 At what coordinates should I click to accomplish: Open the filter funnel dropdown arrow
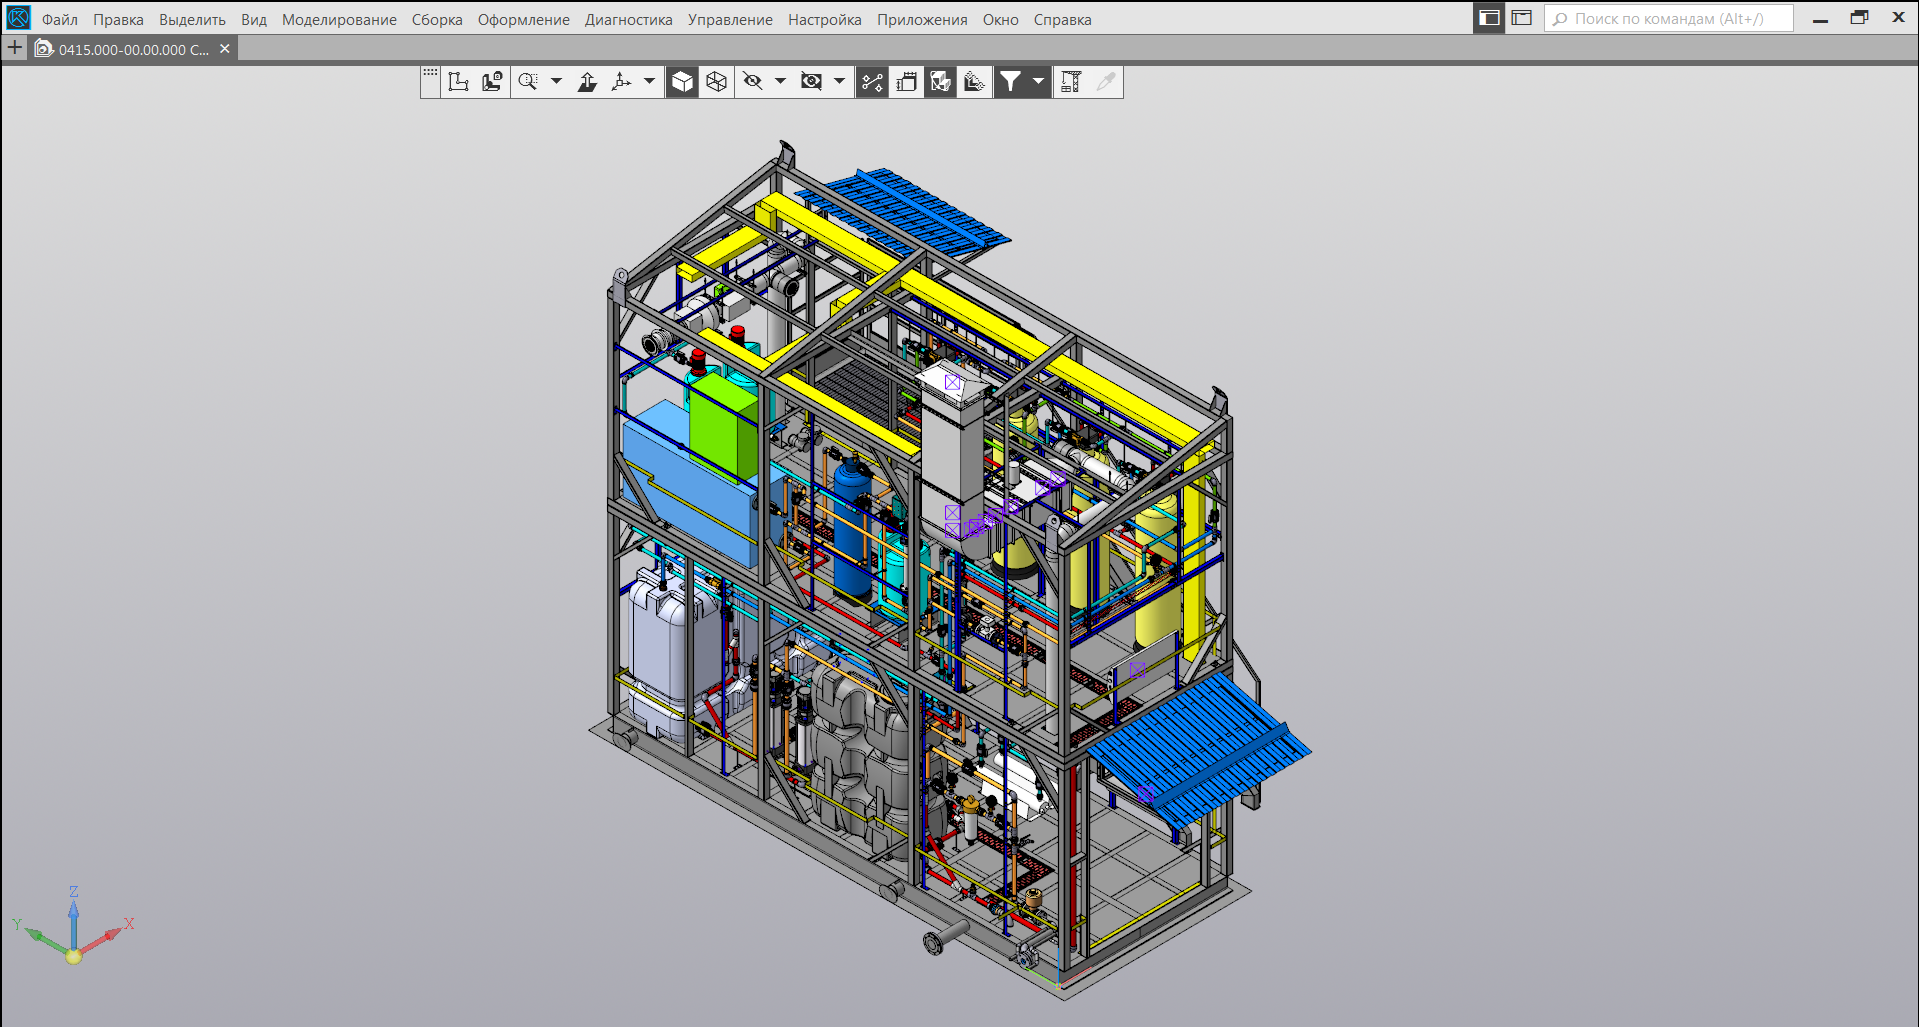tap(1039, 82)
